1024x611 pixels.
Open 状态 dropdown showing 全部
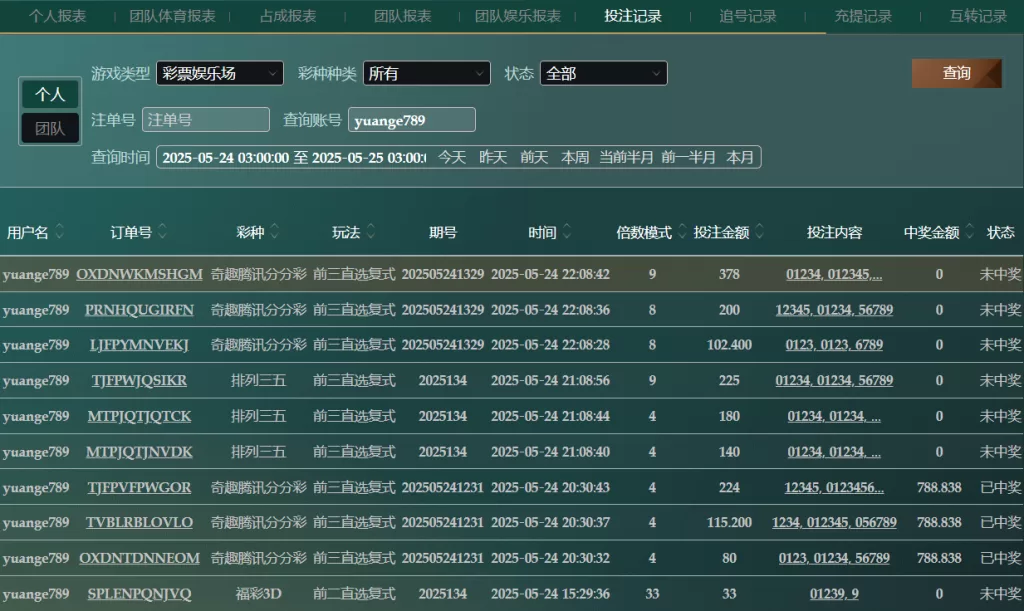point(603,73)
